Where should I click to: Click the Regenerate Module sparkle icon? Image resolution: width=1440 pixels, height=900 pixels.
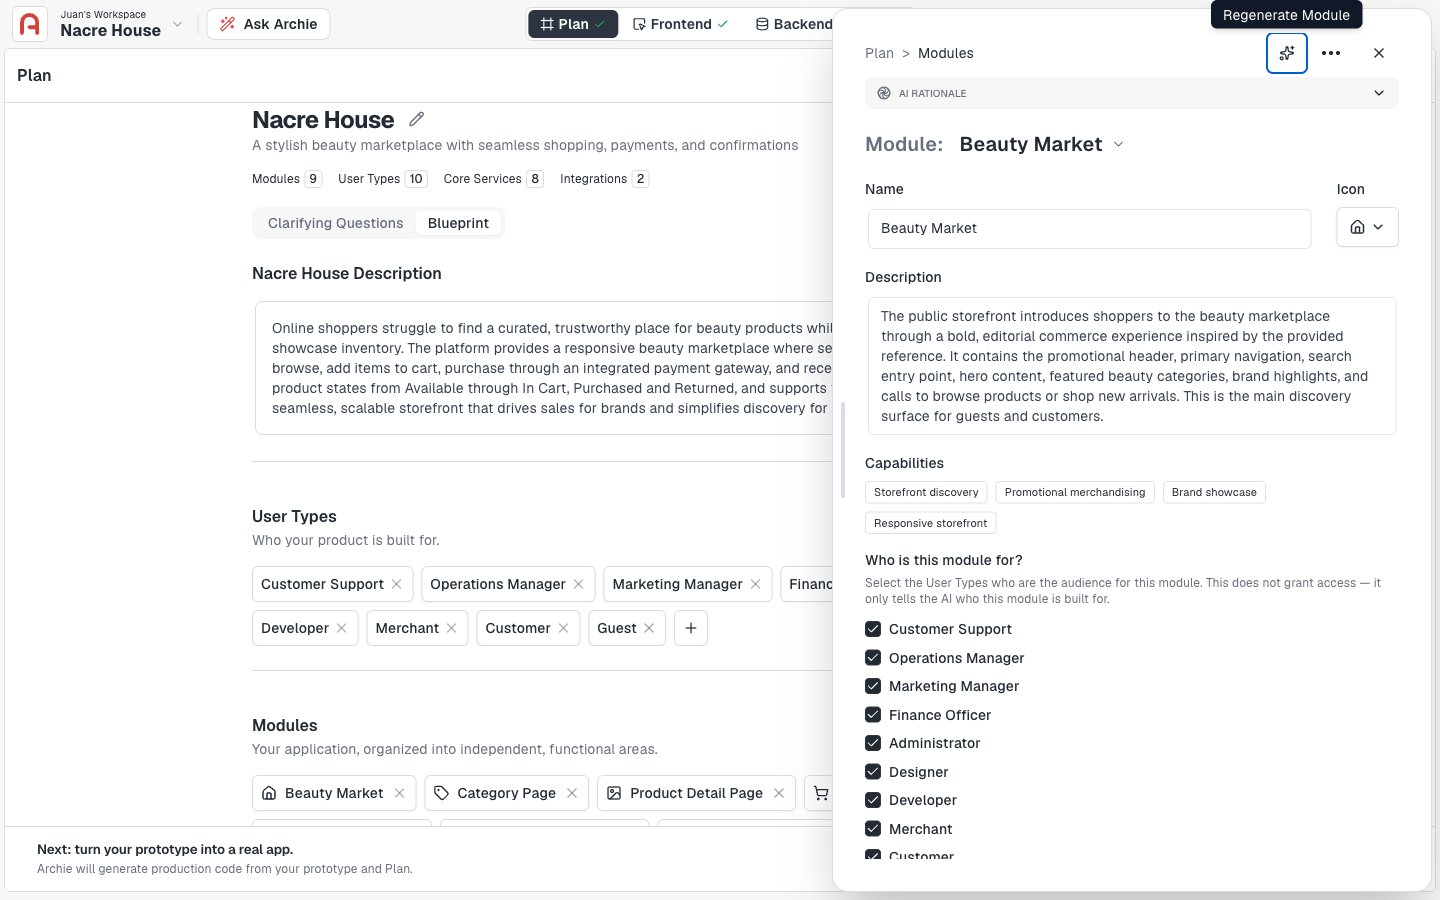1287,53
